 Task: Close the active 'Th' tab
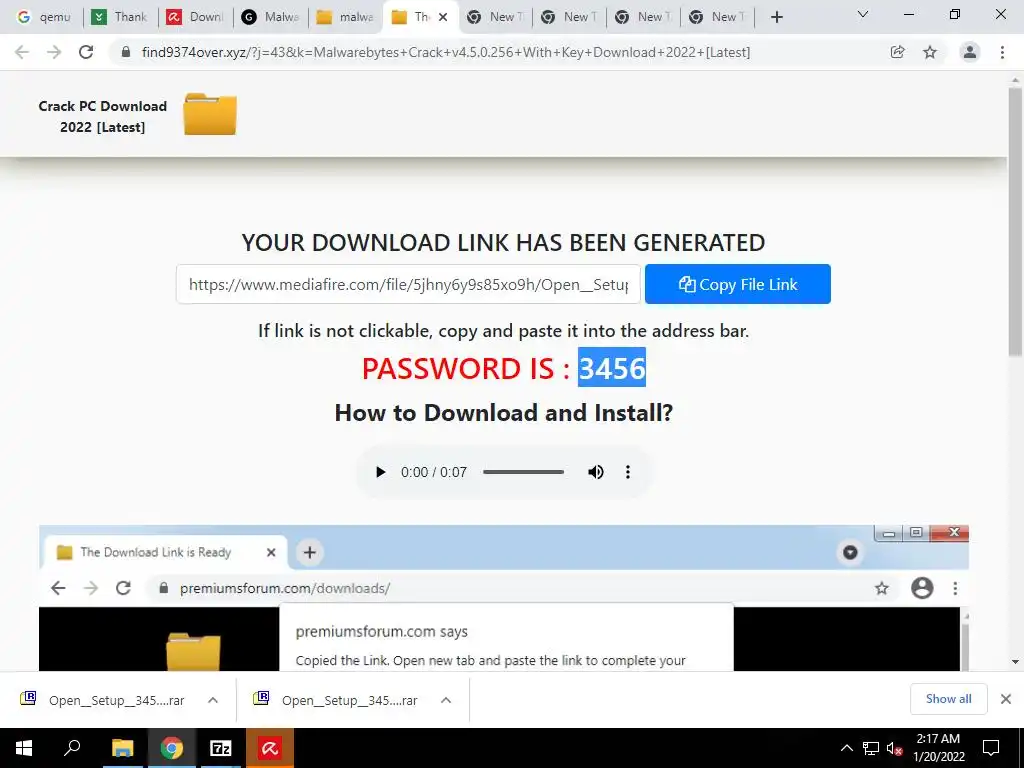click(443, 17)
